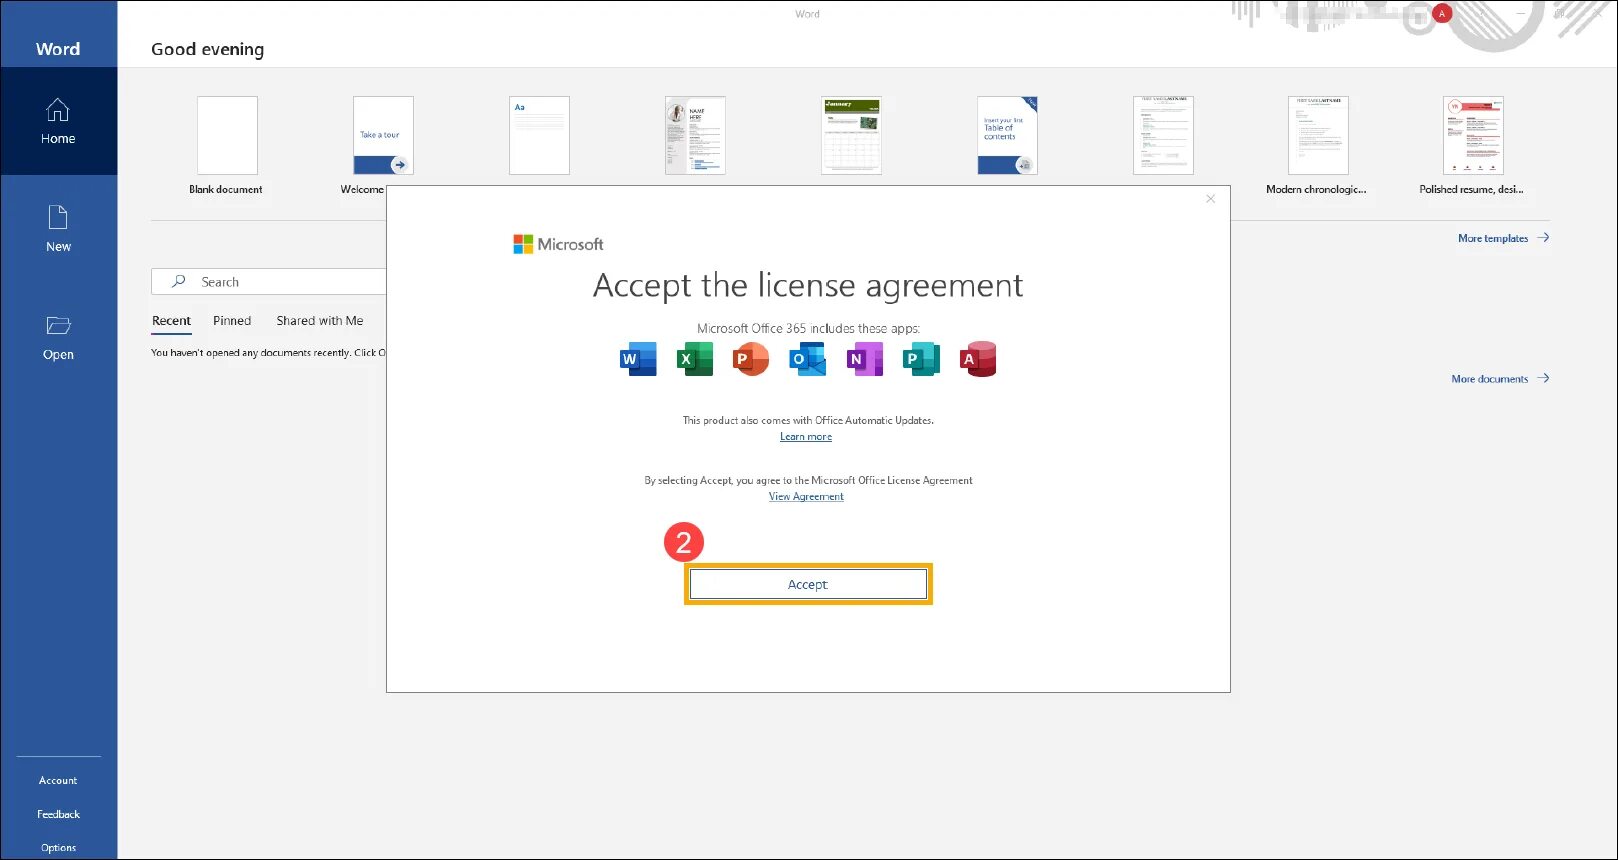The height and width of the screenshot is (860, 1618).
Task: Select the photo resume template thumbnail
Action: pyautogui.click(x=695, y=136)
